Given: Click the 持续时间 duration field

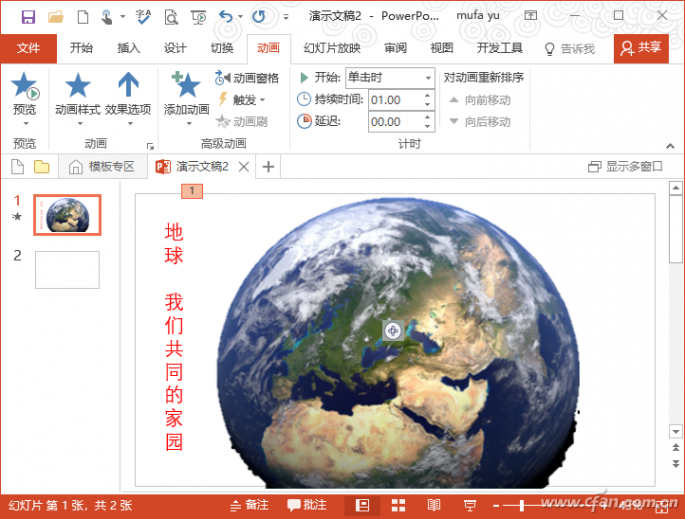Looking at the screenshot, I should click(396, 100).
